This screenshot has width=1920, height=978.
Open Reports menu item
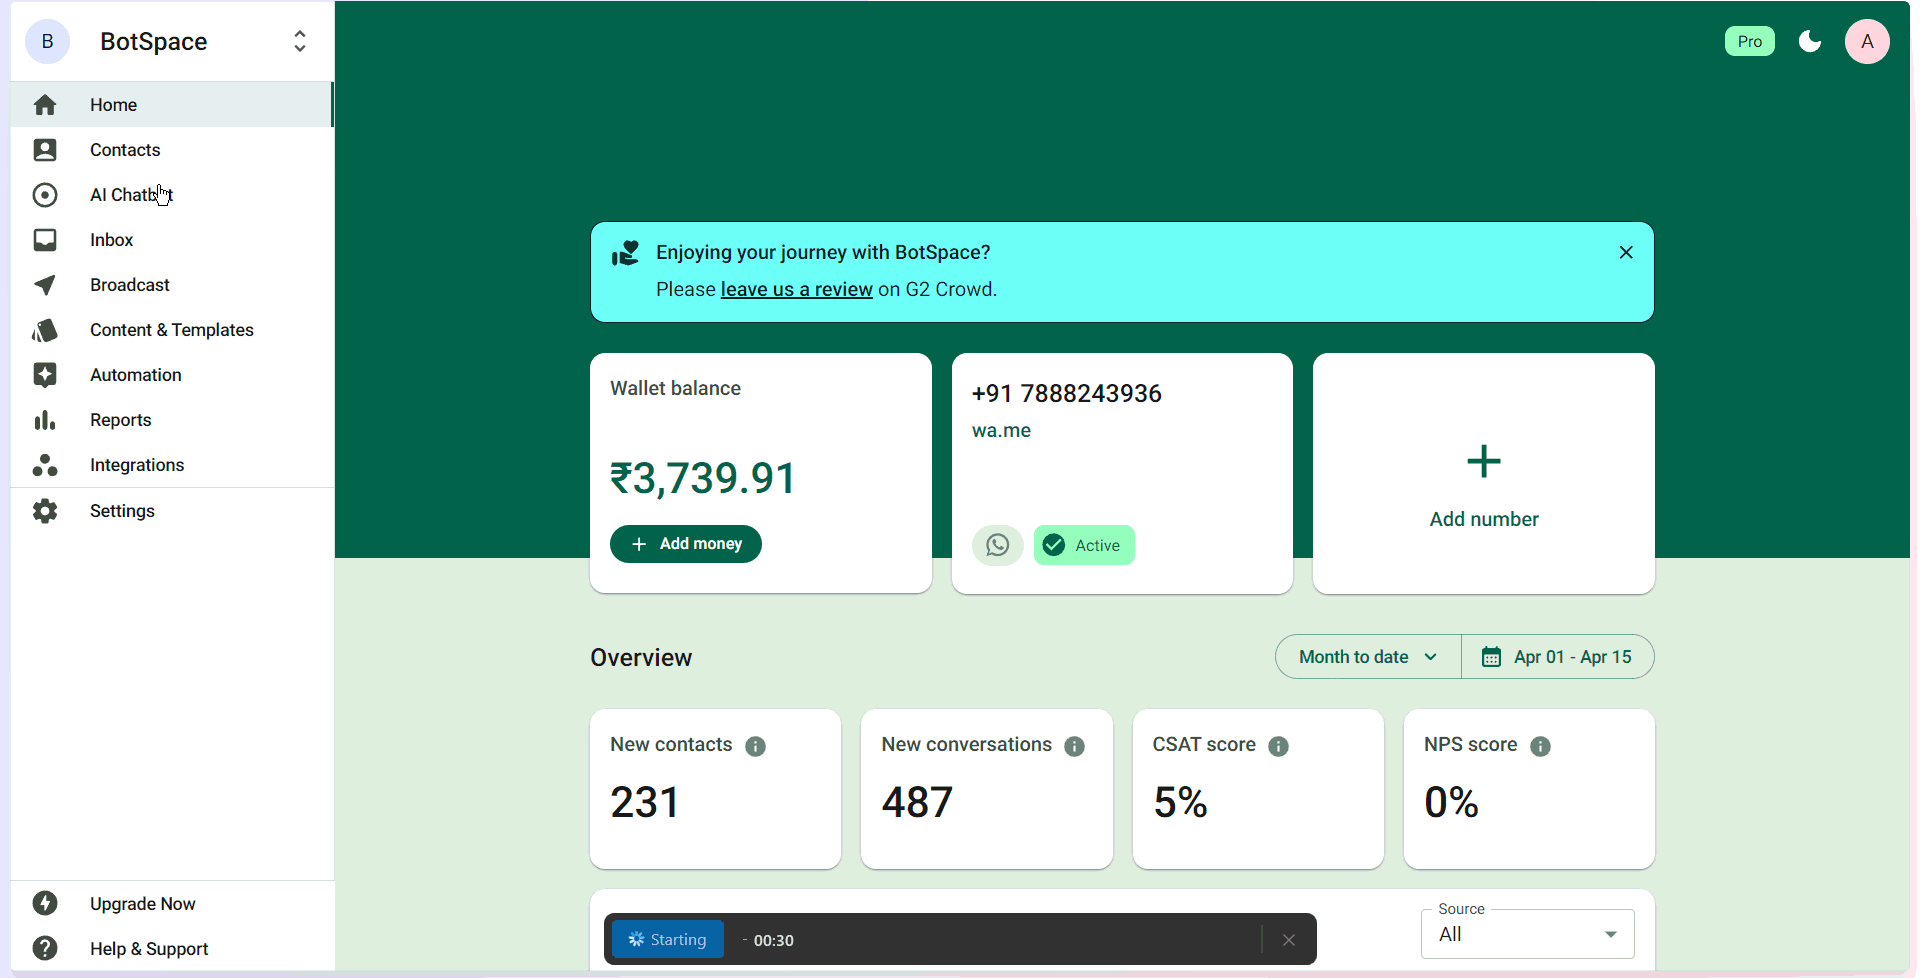point(172,420)
